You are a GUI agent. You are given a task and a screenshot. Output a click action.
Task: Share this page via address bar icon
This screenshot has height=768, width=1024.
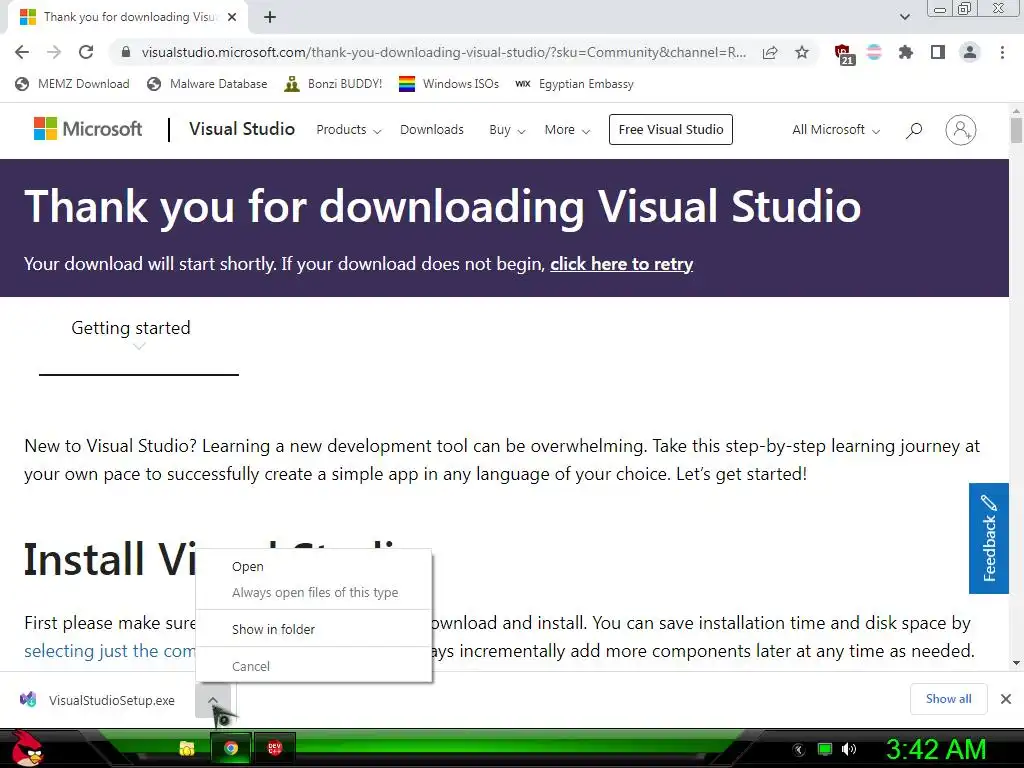(x=771, y=52)
